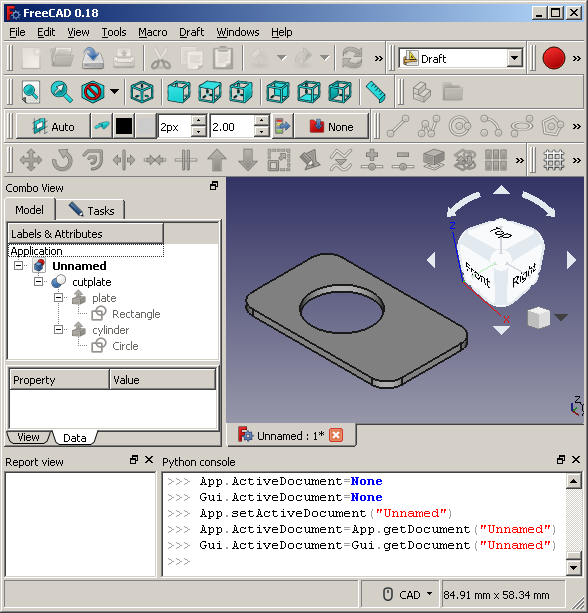
Task: Close the Report view panel
Action: (149, 459)
